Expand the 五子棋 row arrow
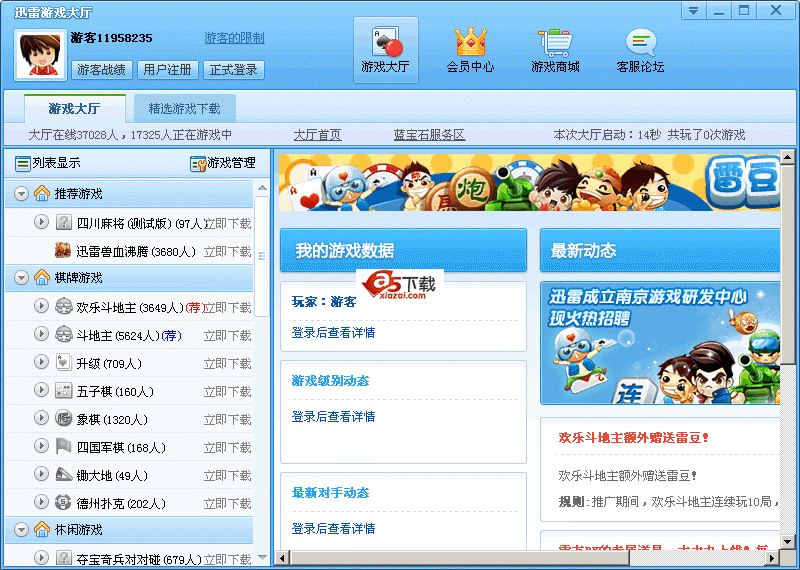The width and height of the screenshot is (800, 570). (41, 390)
